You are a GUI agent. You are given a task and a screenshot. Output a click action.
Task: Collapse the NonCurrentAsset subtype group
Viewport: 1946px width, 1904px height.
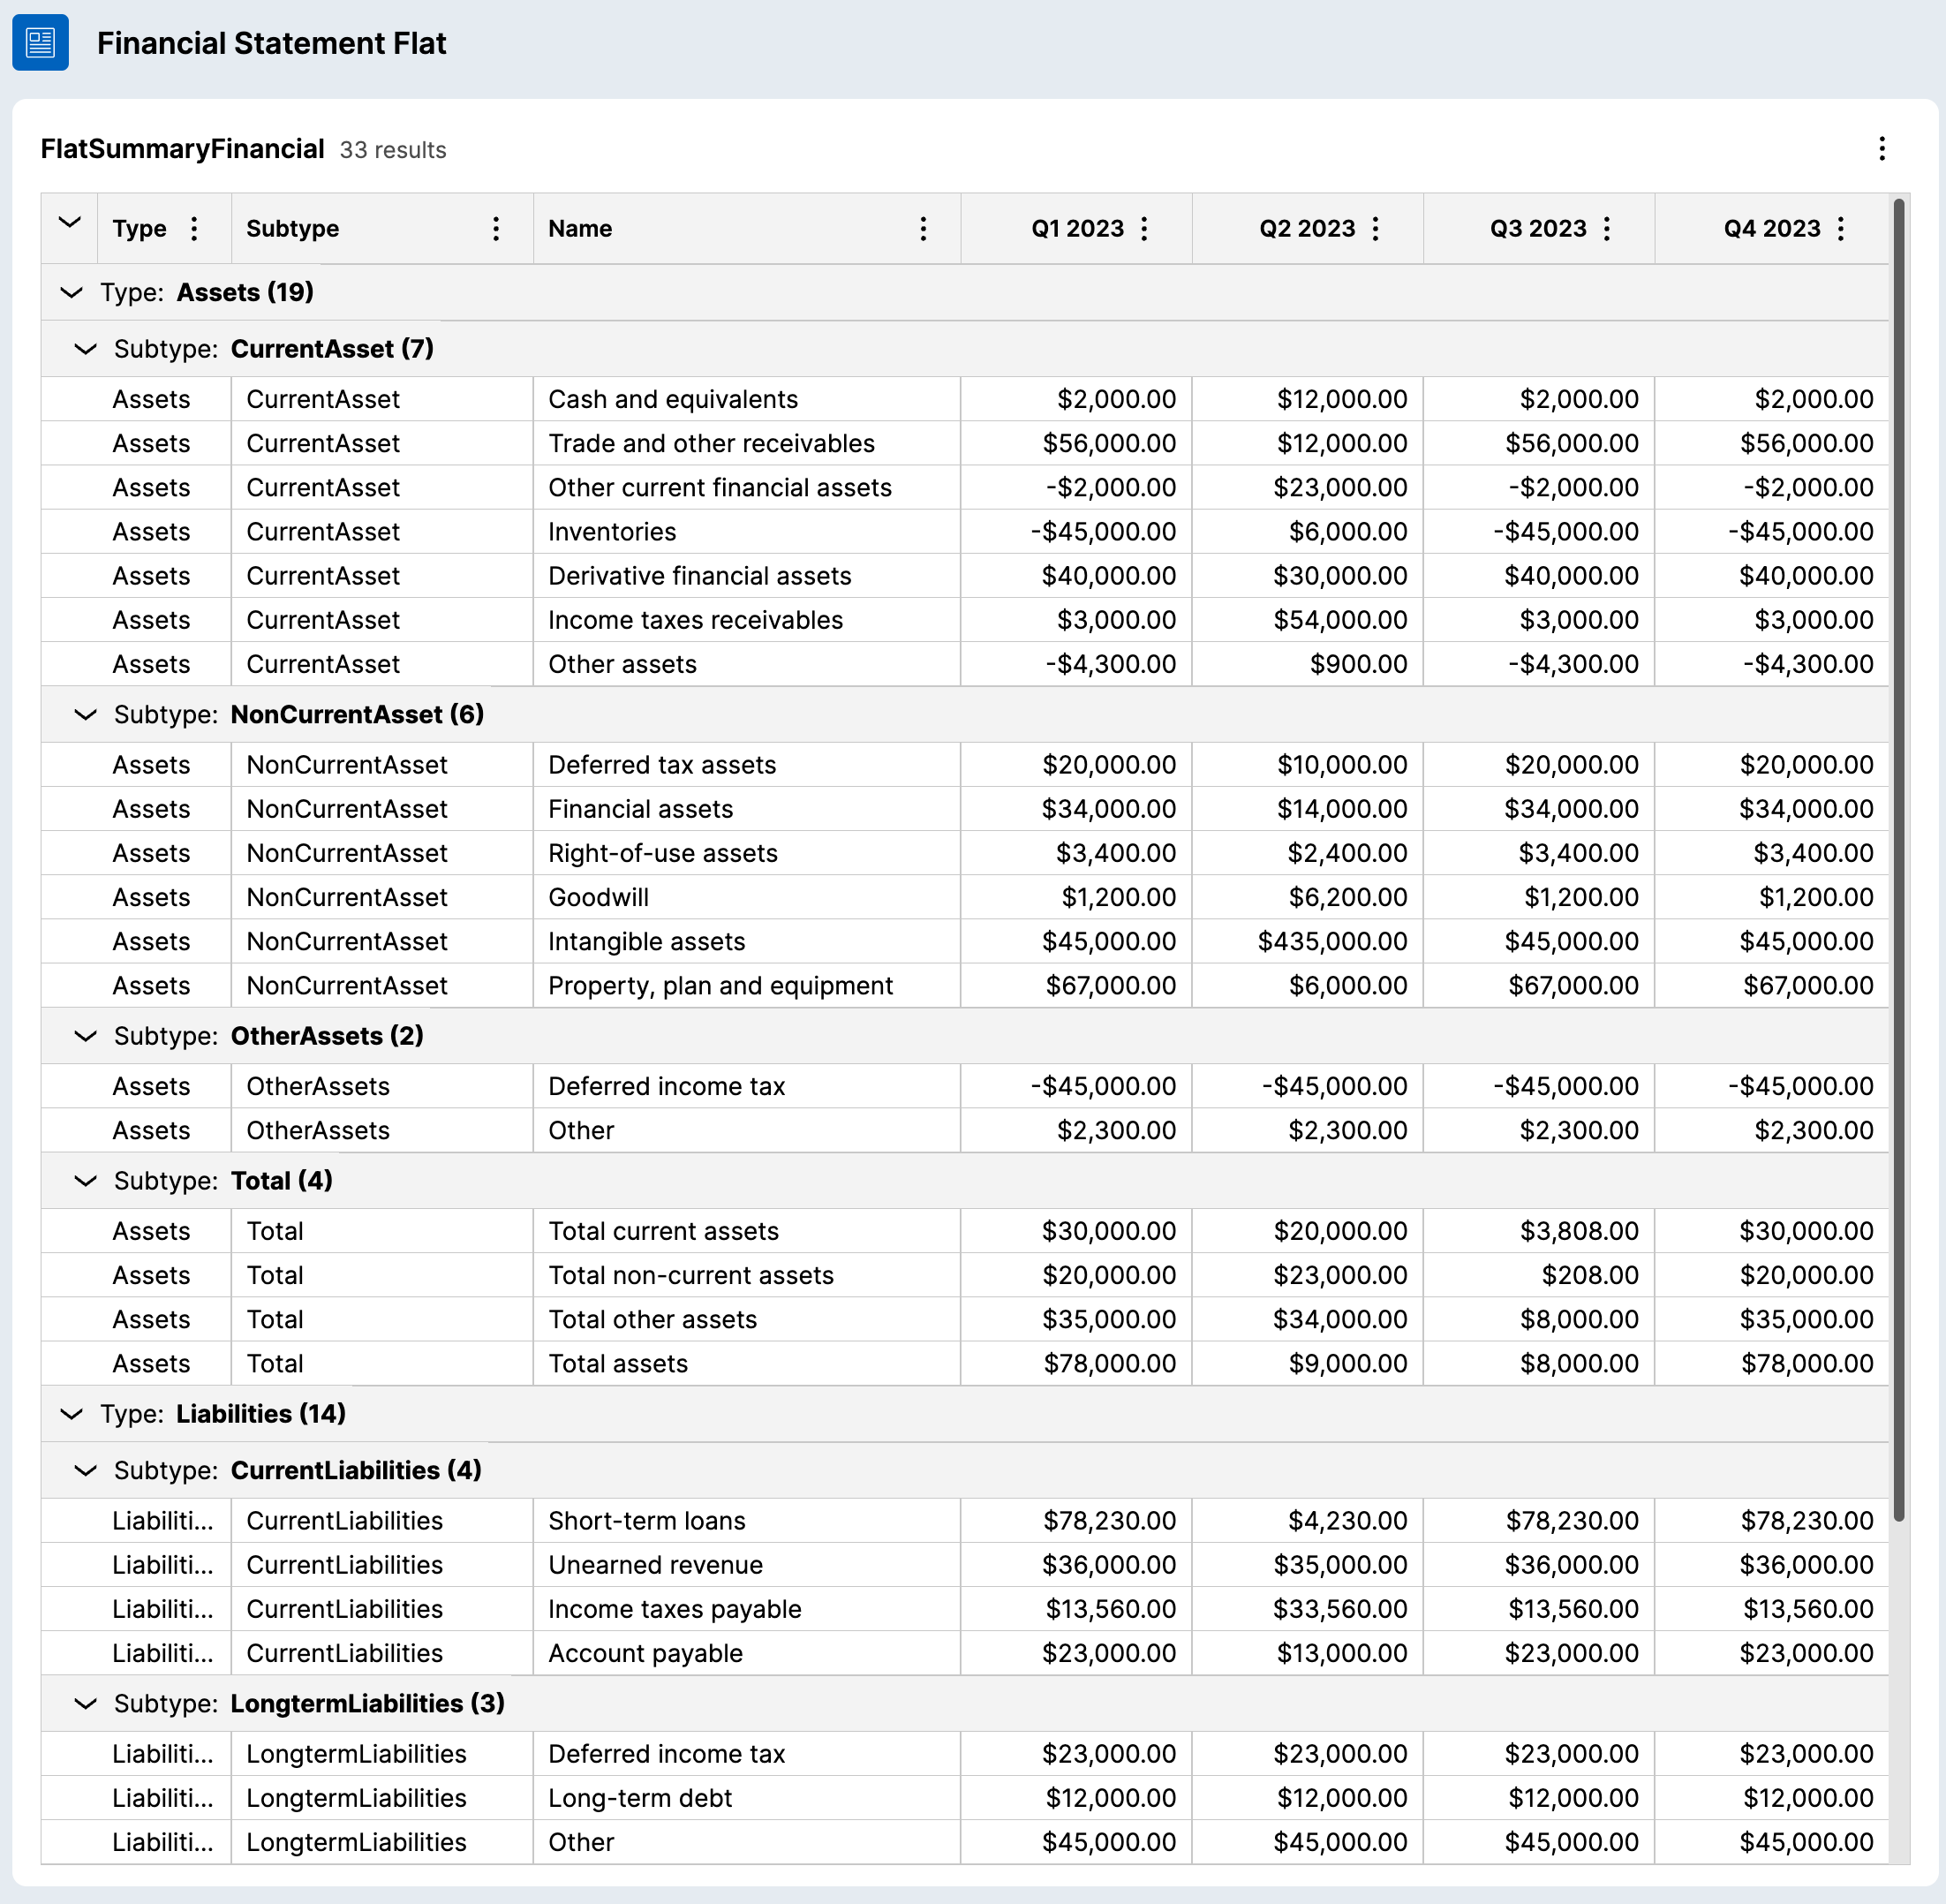[x=86, y=715]
